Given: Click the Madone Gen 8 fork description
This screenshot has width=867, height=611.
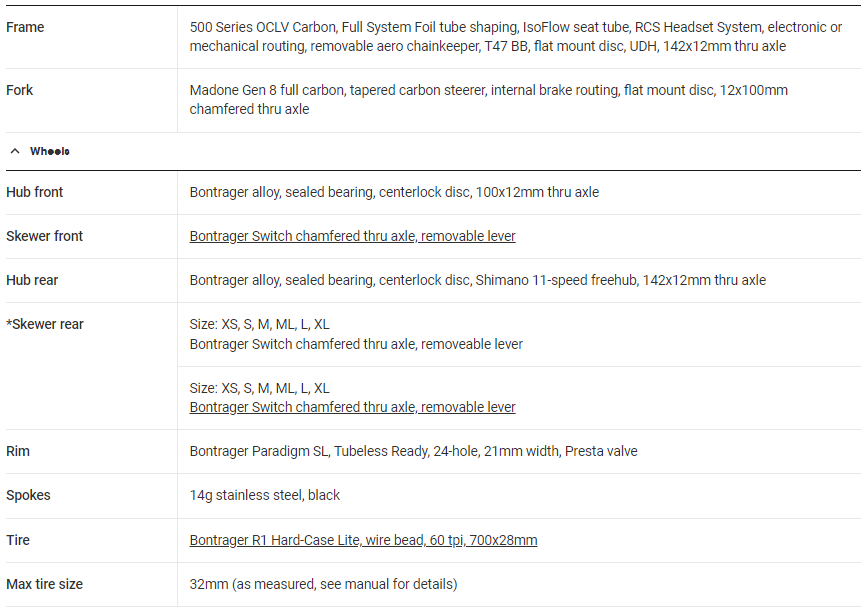Looking at the screenshot, I should 488,99.
